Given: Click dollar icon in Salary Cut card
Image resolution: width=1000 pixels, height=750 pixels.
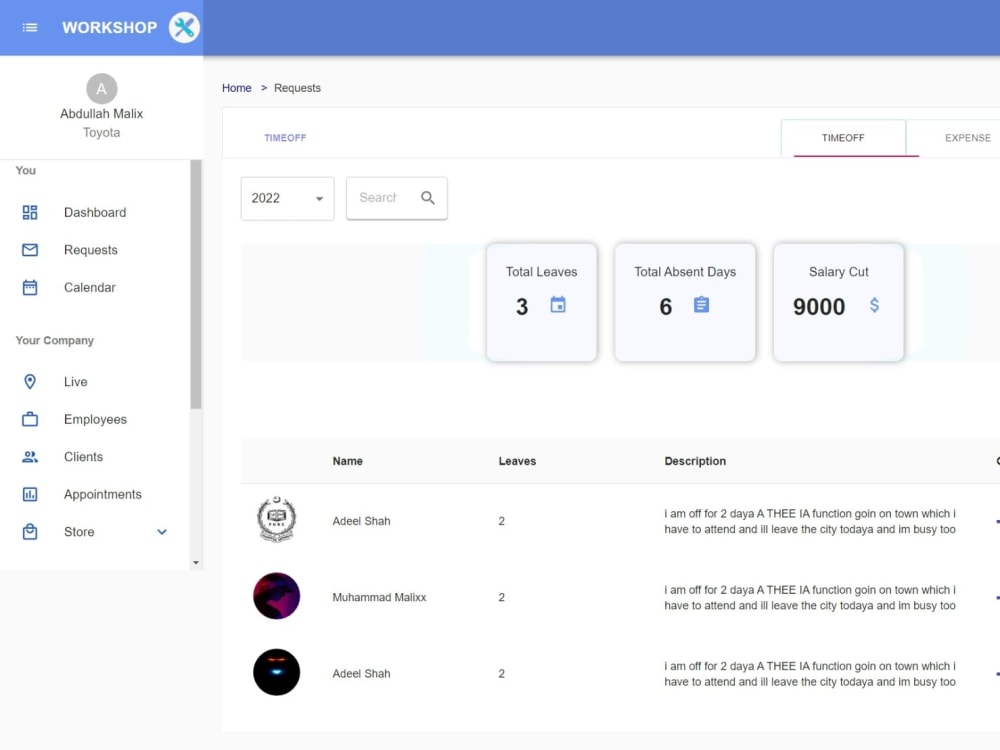Looking at the screenshot, I should [x=874, y=305].
